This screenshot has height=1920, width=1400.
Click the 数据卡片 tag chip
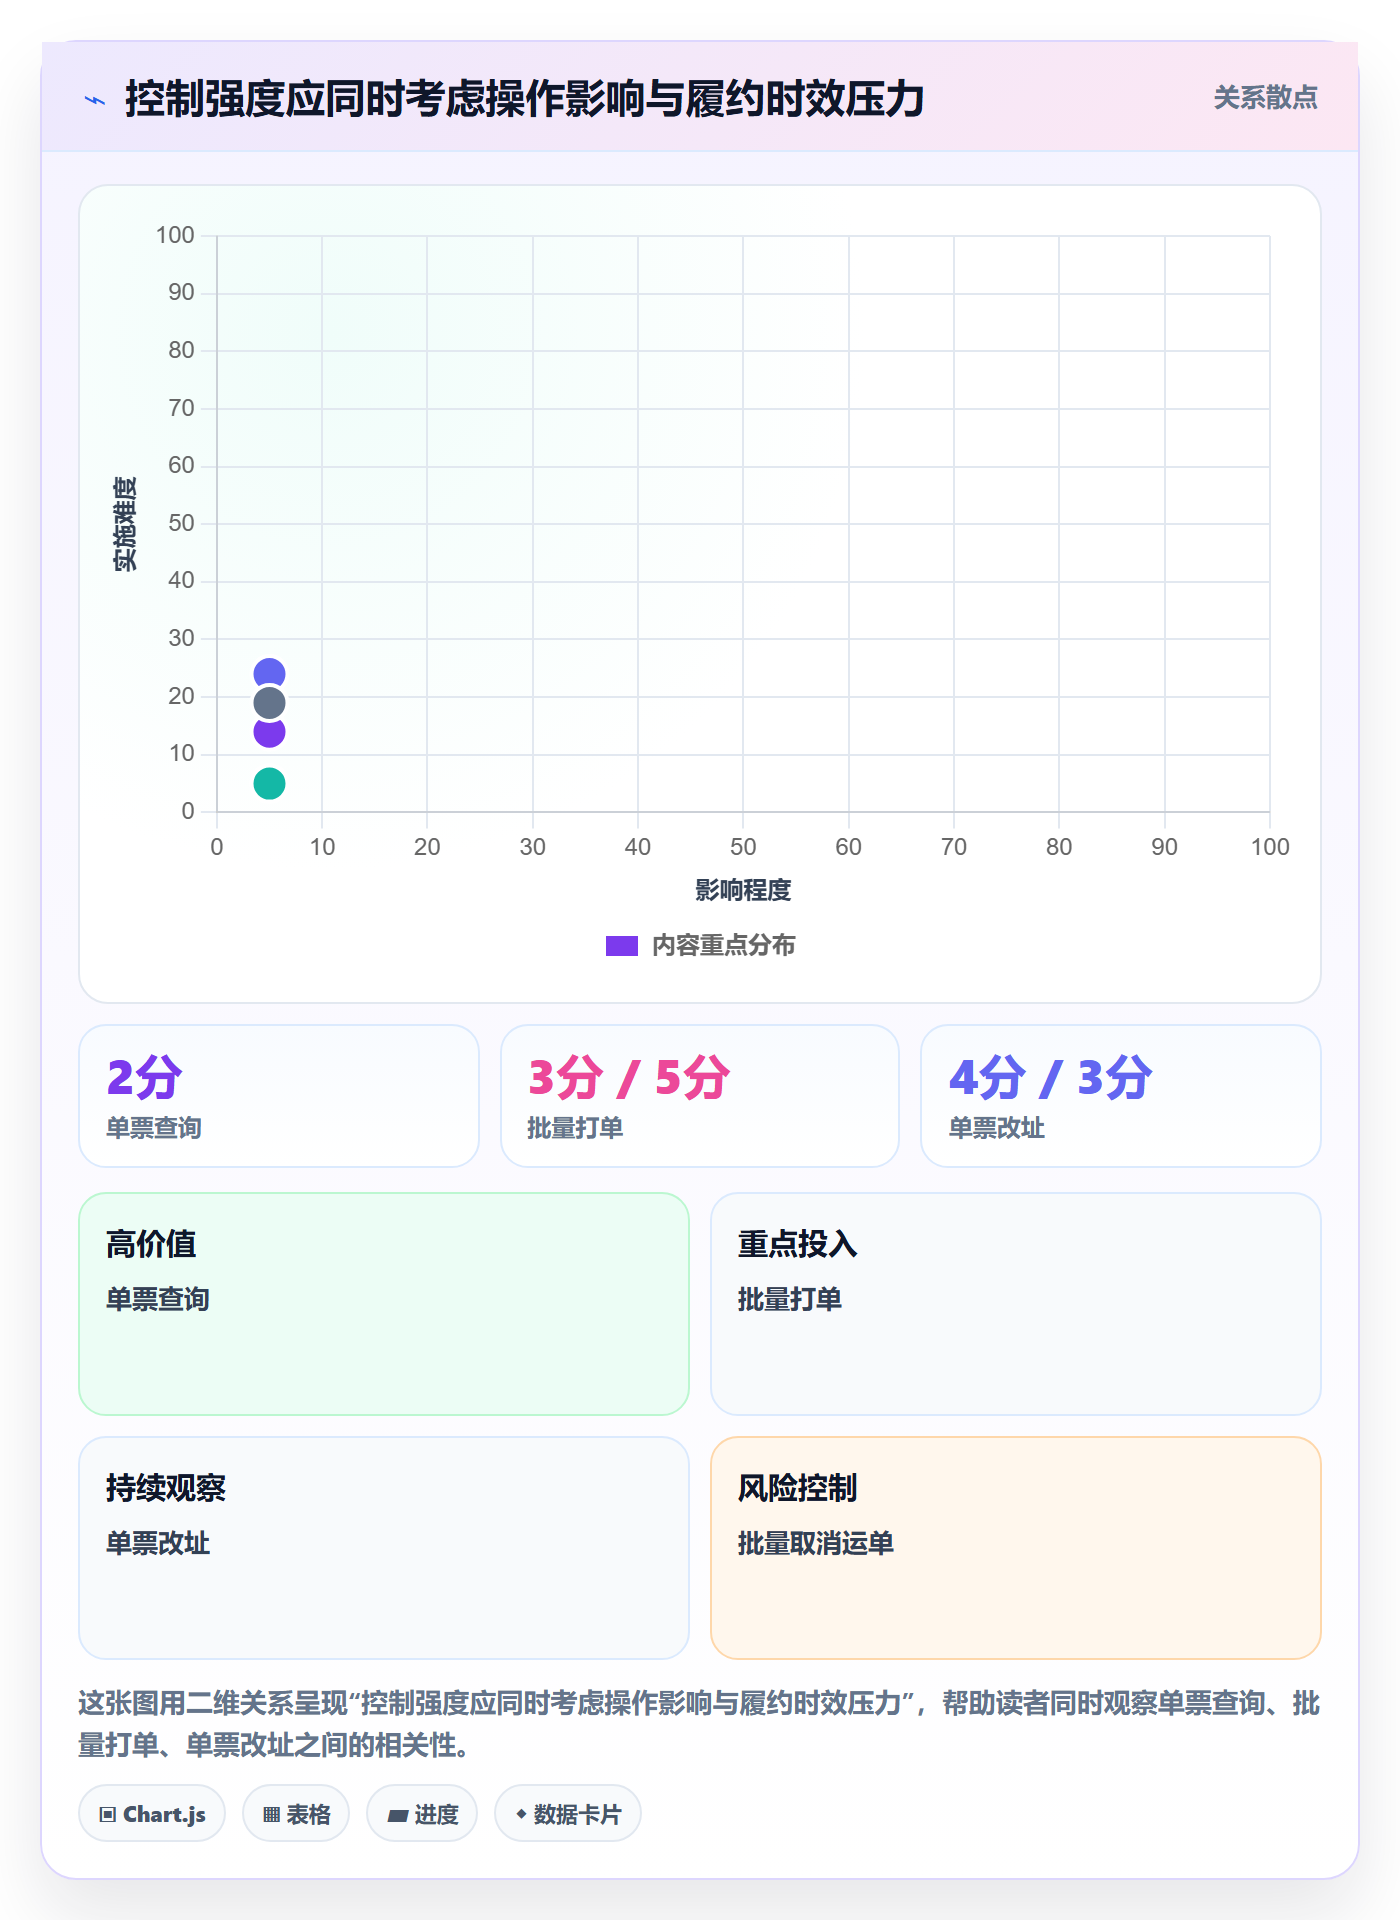[x=568, y=1813]
